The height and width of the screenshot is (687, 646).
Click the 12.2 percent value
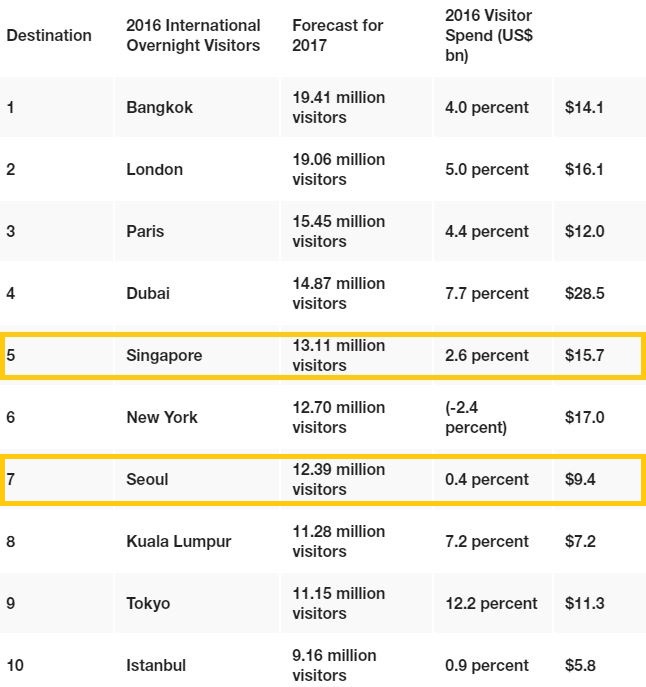point(491,603)
